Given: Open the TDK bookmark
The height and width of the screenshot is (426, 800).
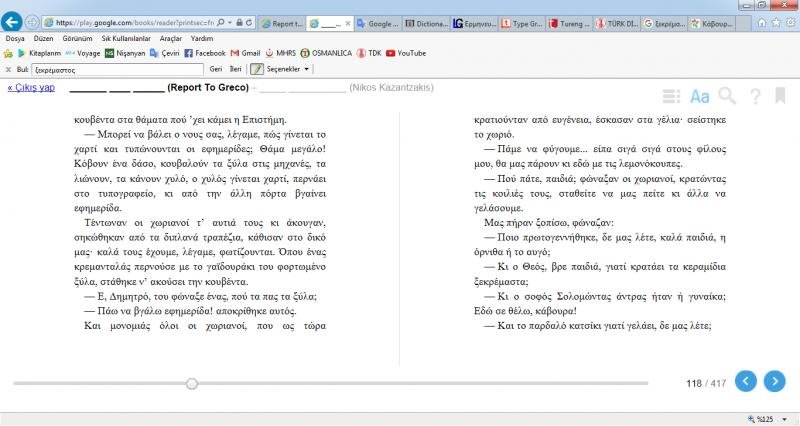Looking at the screenshot, I should [369, 53].
